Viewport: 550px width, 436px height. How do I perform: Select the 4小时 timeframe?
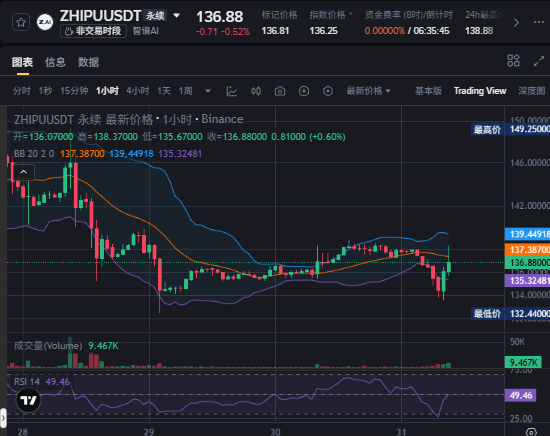(138, 91)
